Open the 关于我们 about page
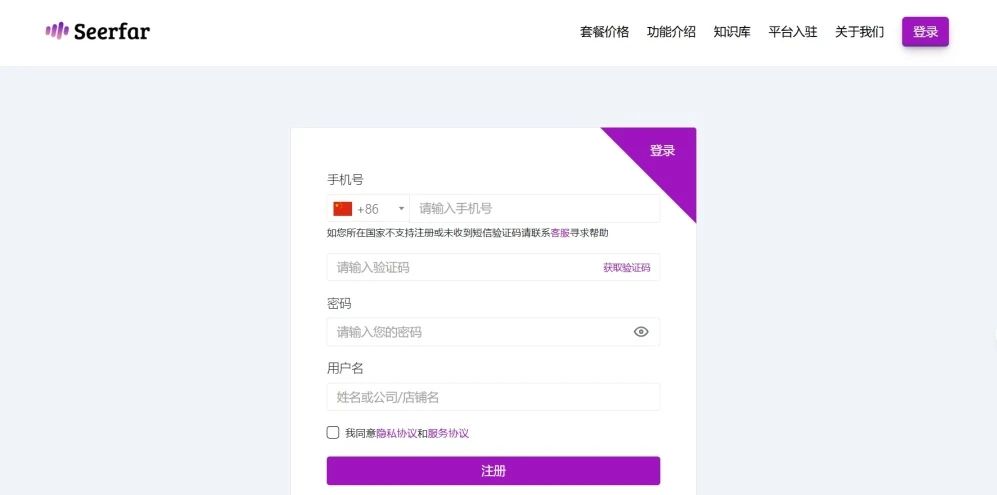Screen dimensions: 997x495 pos(859,32)
